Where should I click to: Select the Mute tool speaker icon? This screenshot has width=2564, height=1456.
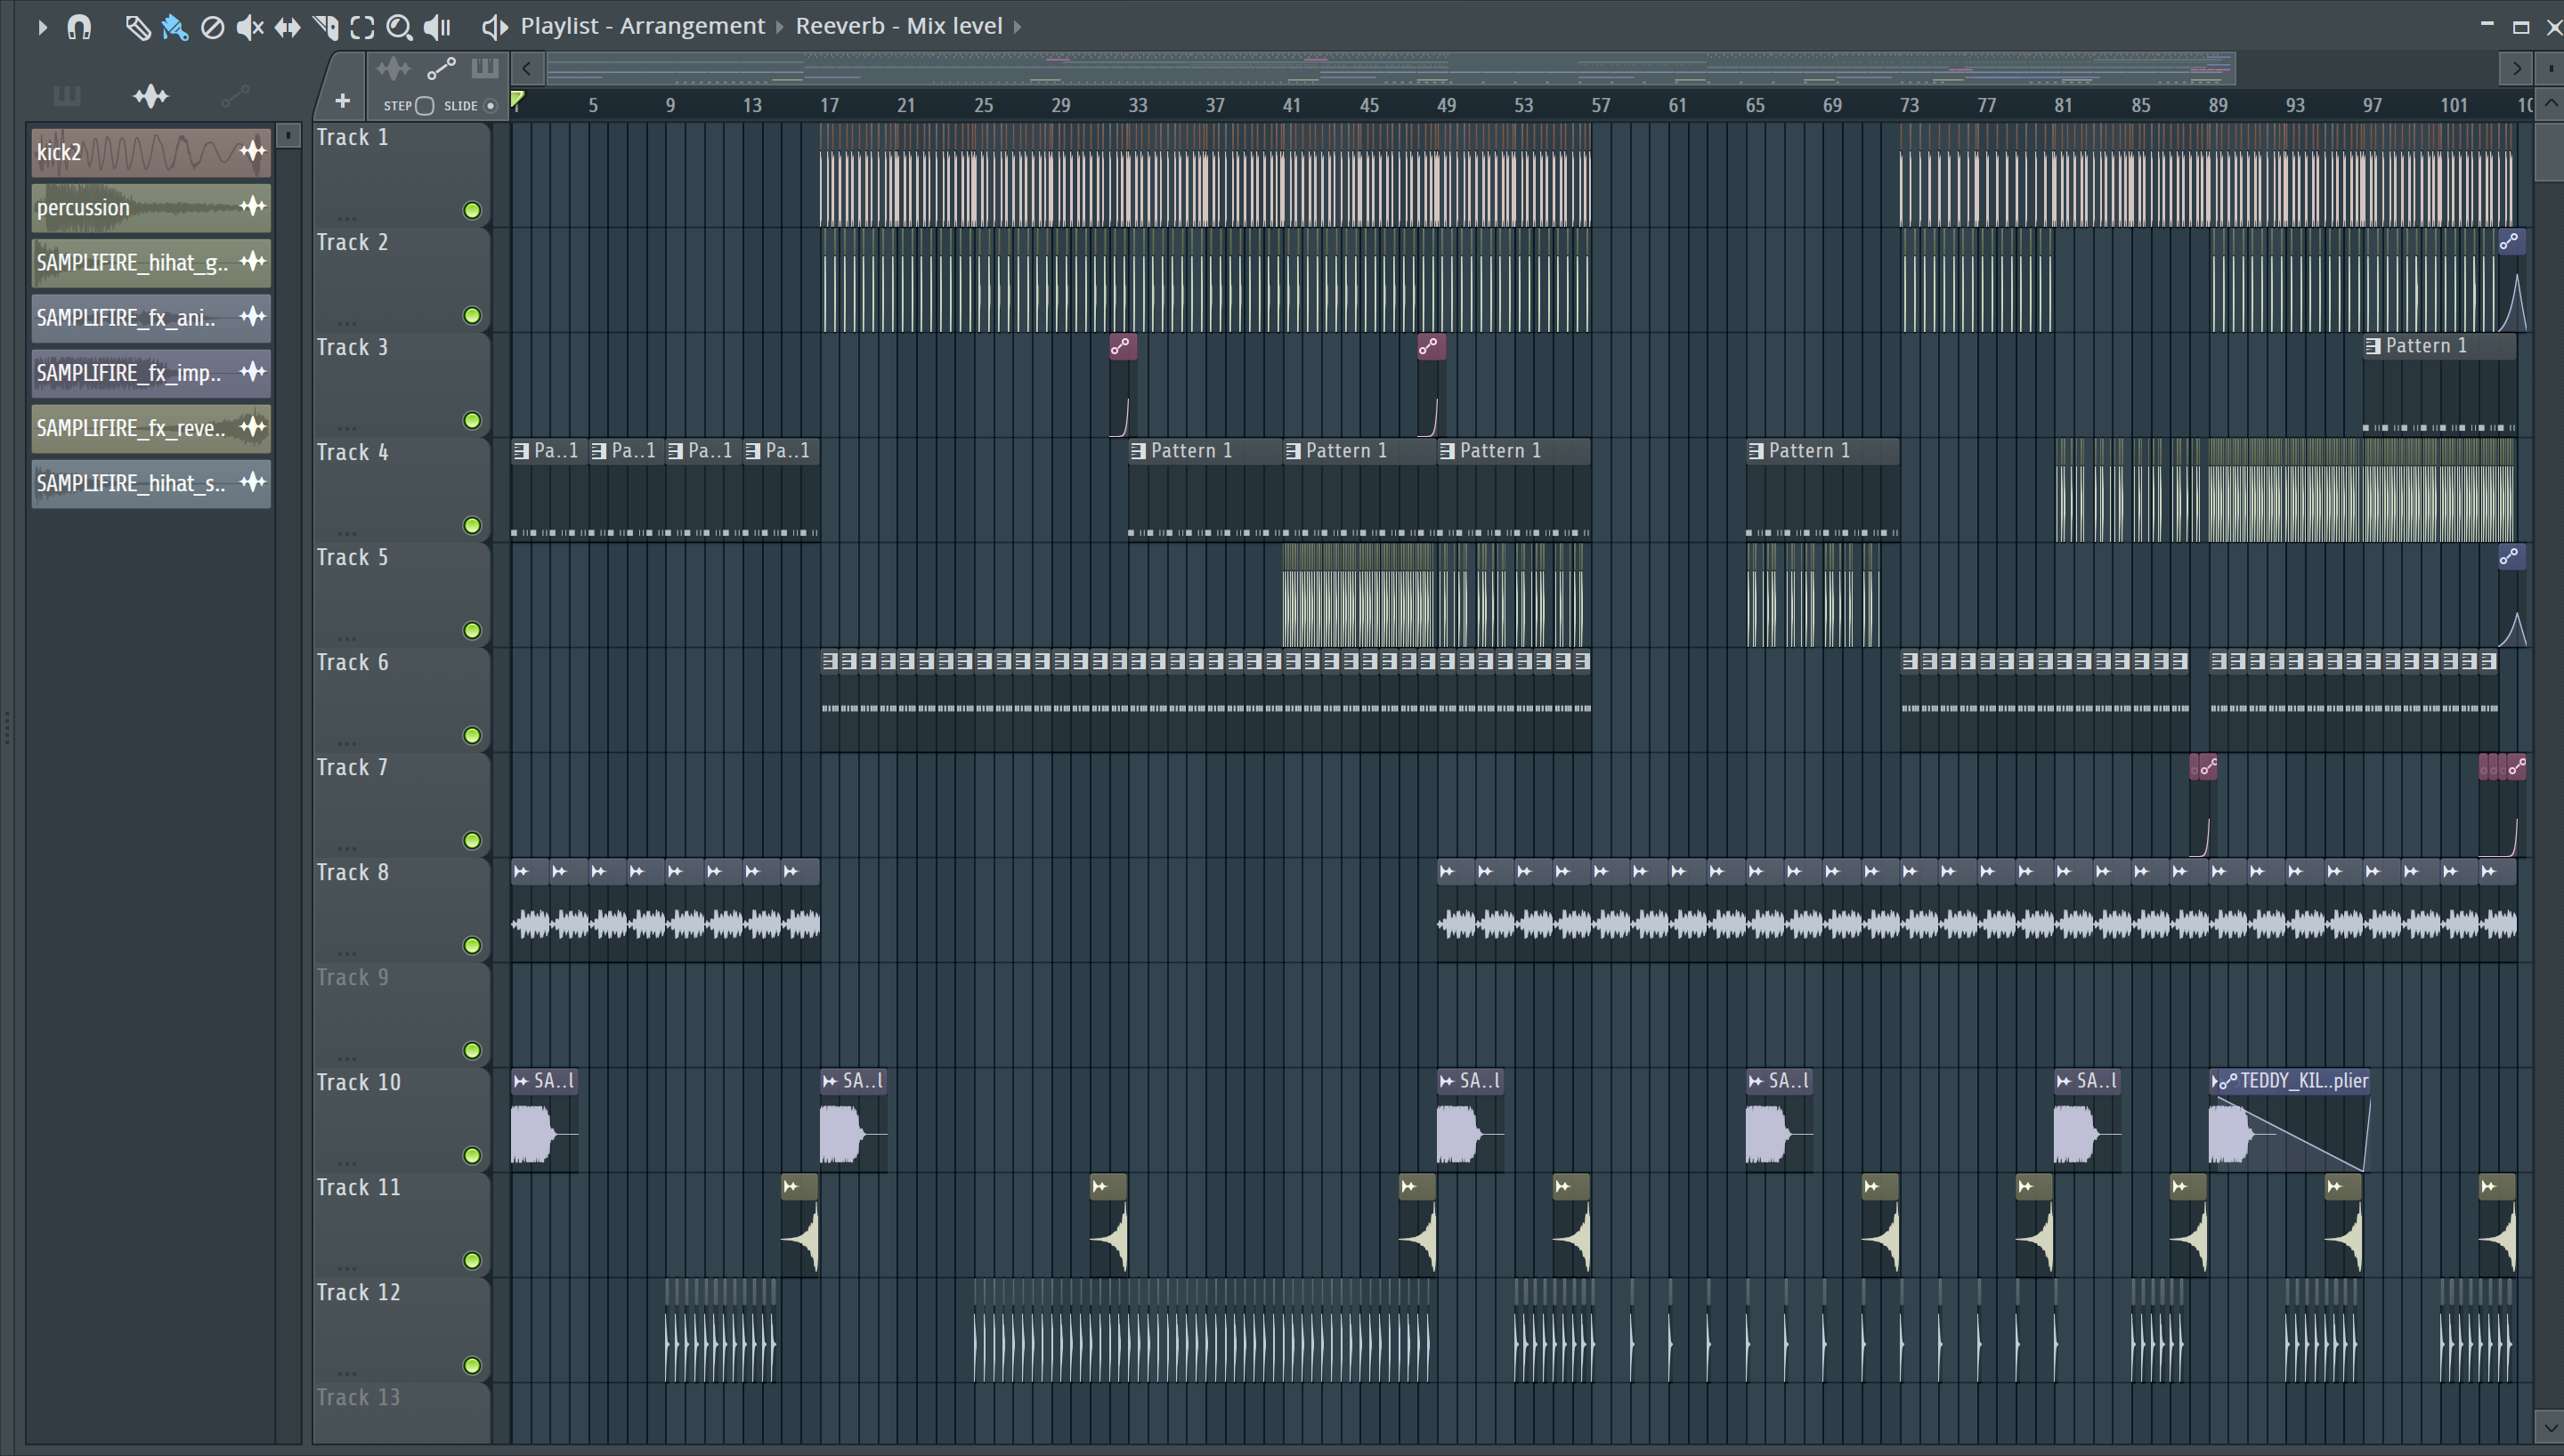(250, 27)
